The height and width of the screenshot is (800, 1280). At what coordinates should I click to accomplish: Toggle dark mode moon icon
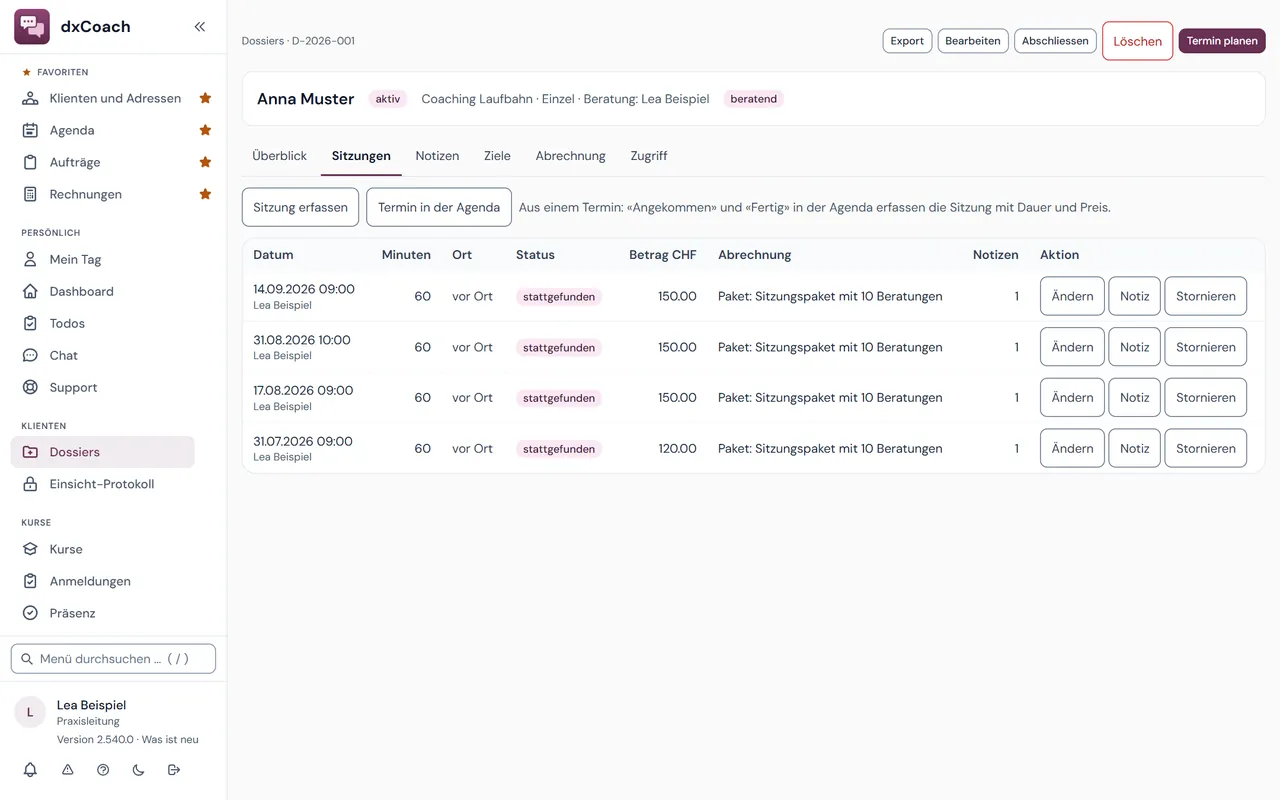click(x=138, y=770)
